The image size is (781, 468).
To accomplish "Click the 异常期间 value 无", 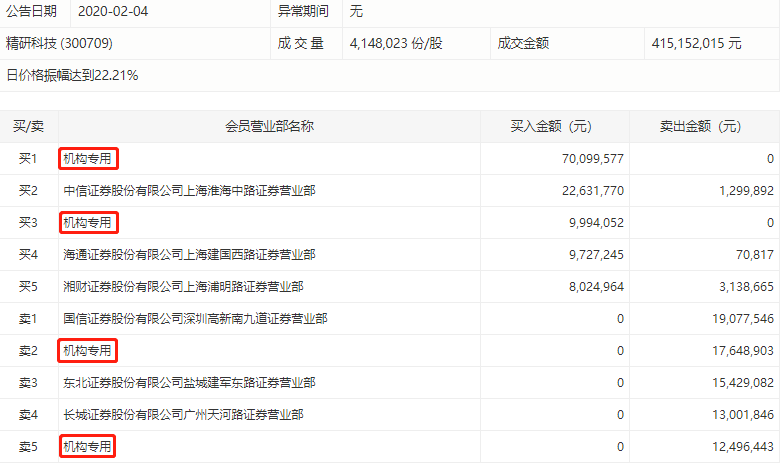I will pos(356,11).
